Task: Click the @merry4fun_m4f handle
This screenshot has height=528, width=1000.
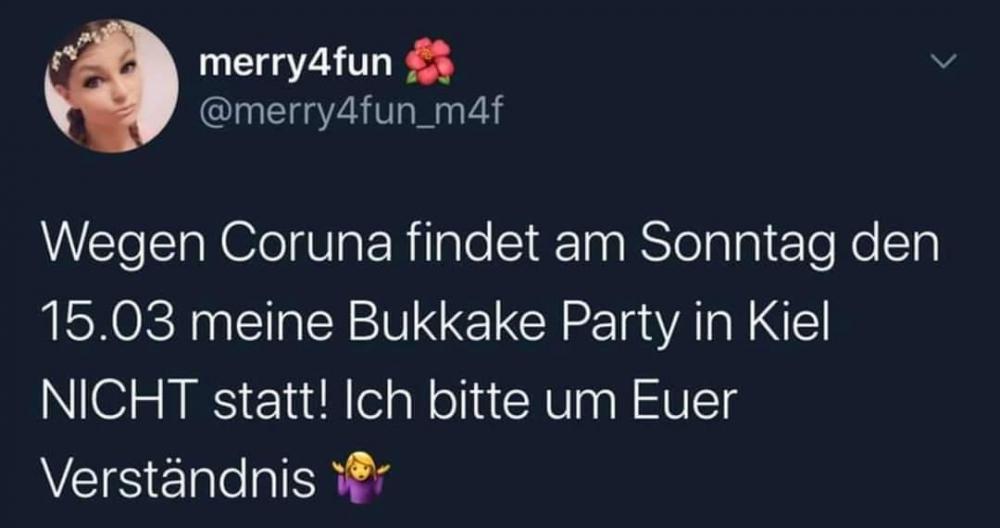Action: pos(351,112)
